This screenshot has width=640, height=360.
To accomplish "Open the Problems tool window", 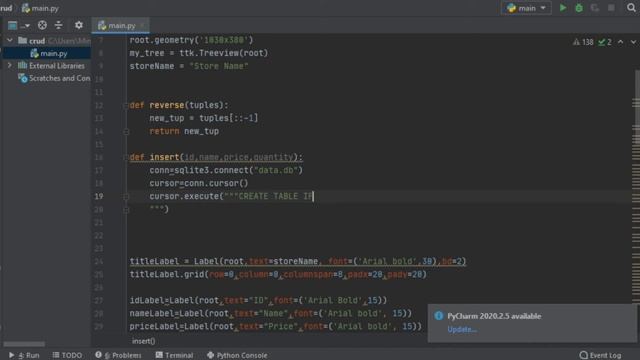I will point(118,355).
